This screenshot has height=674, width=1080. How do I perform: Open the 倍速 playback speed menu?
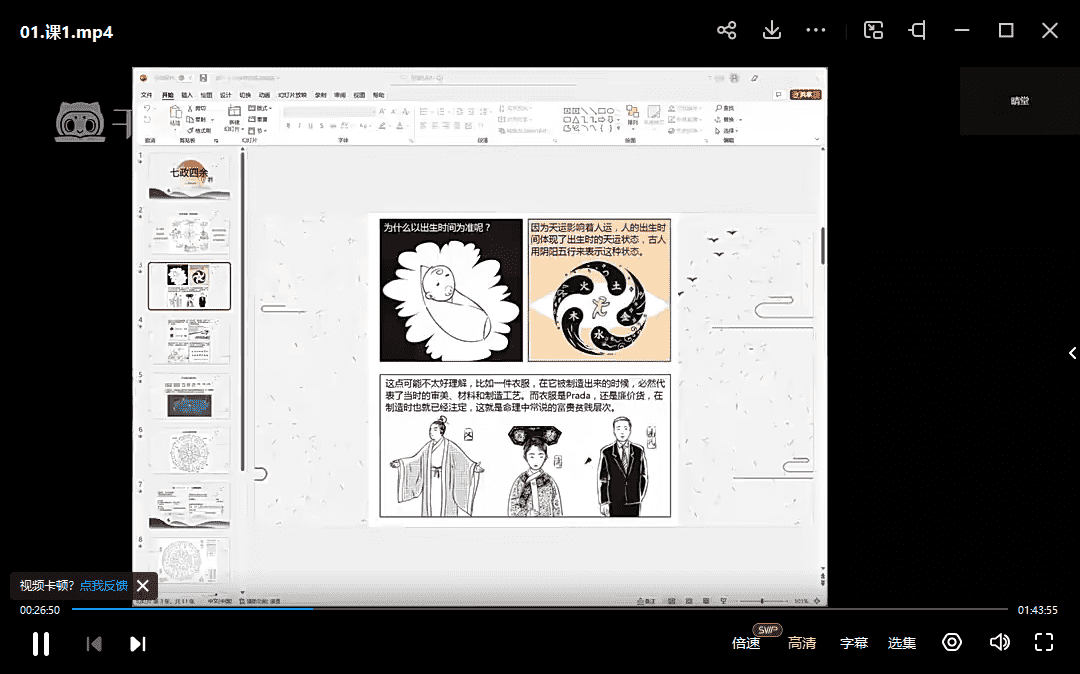746,643
